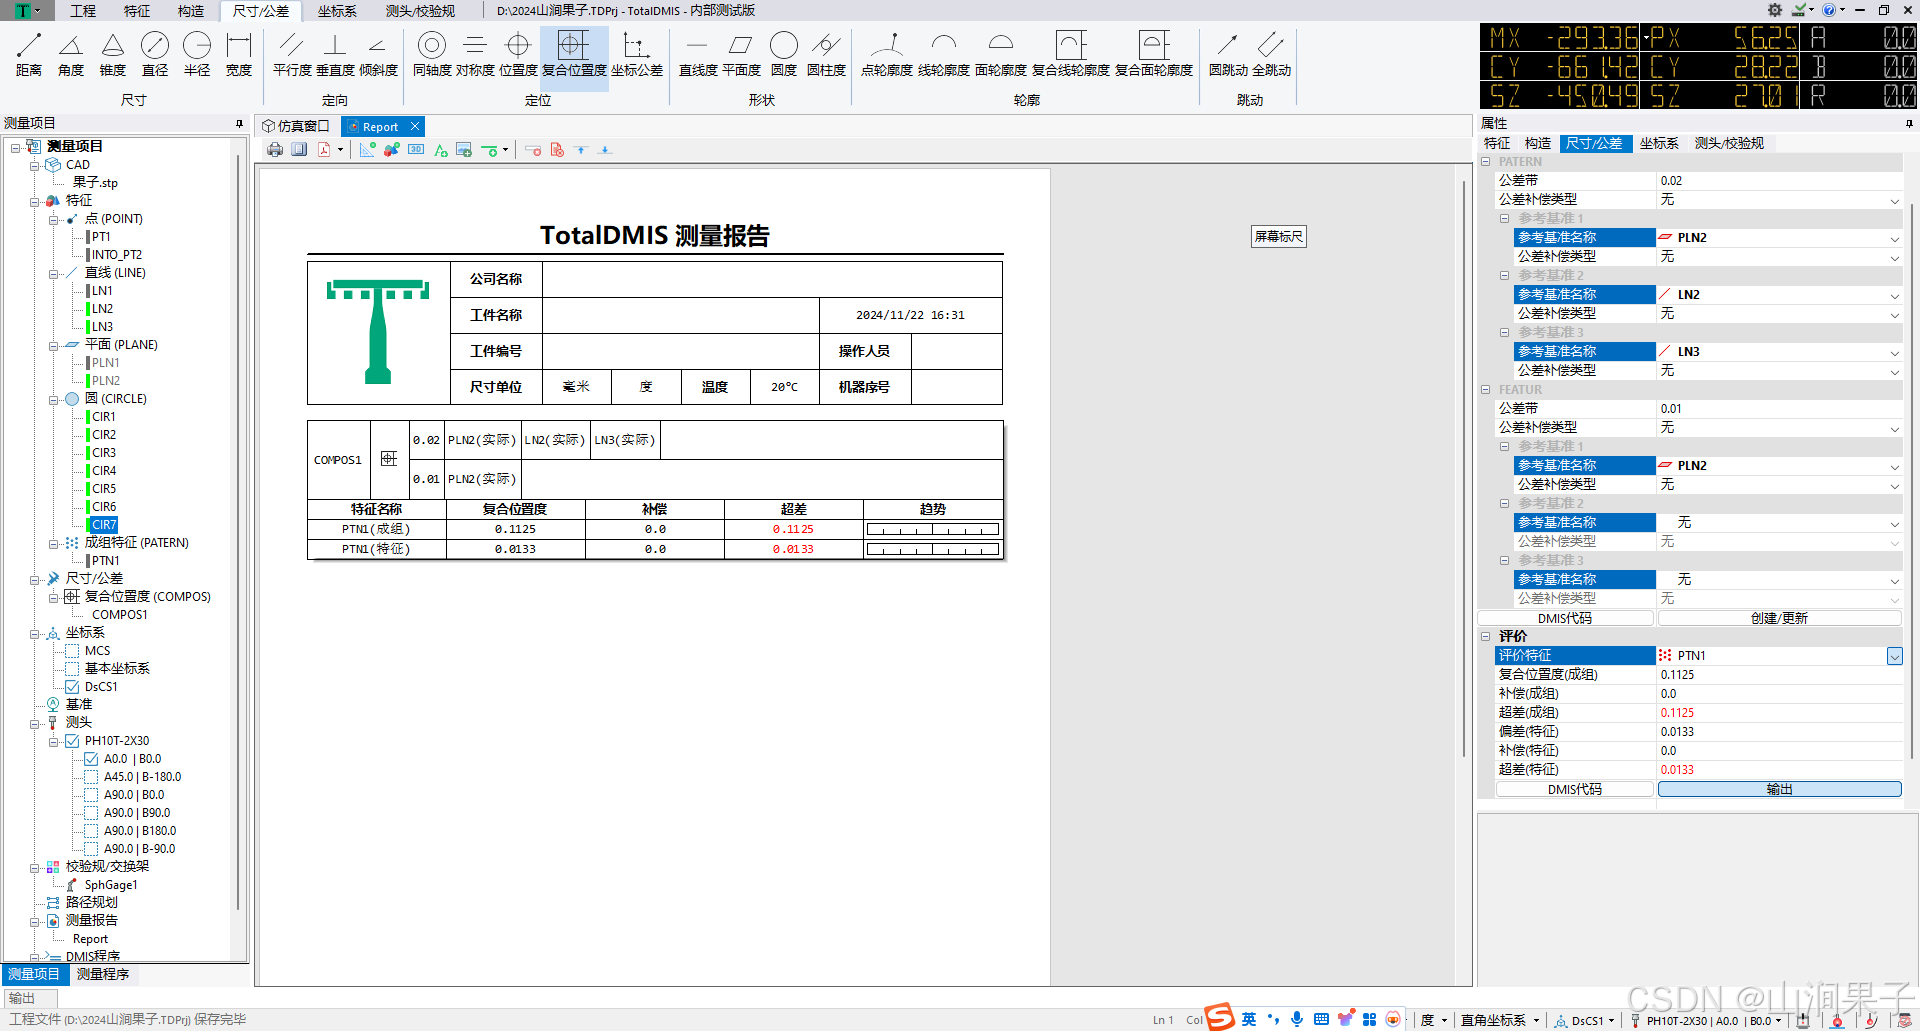Choose the 同轴度 coaxiality tolerance

pyautogui.click(x=432, y=54)
